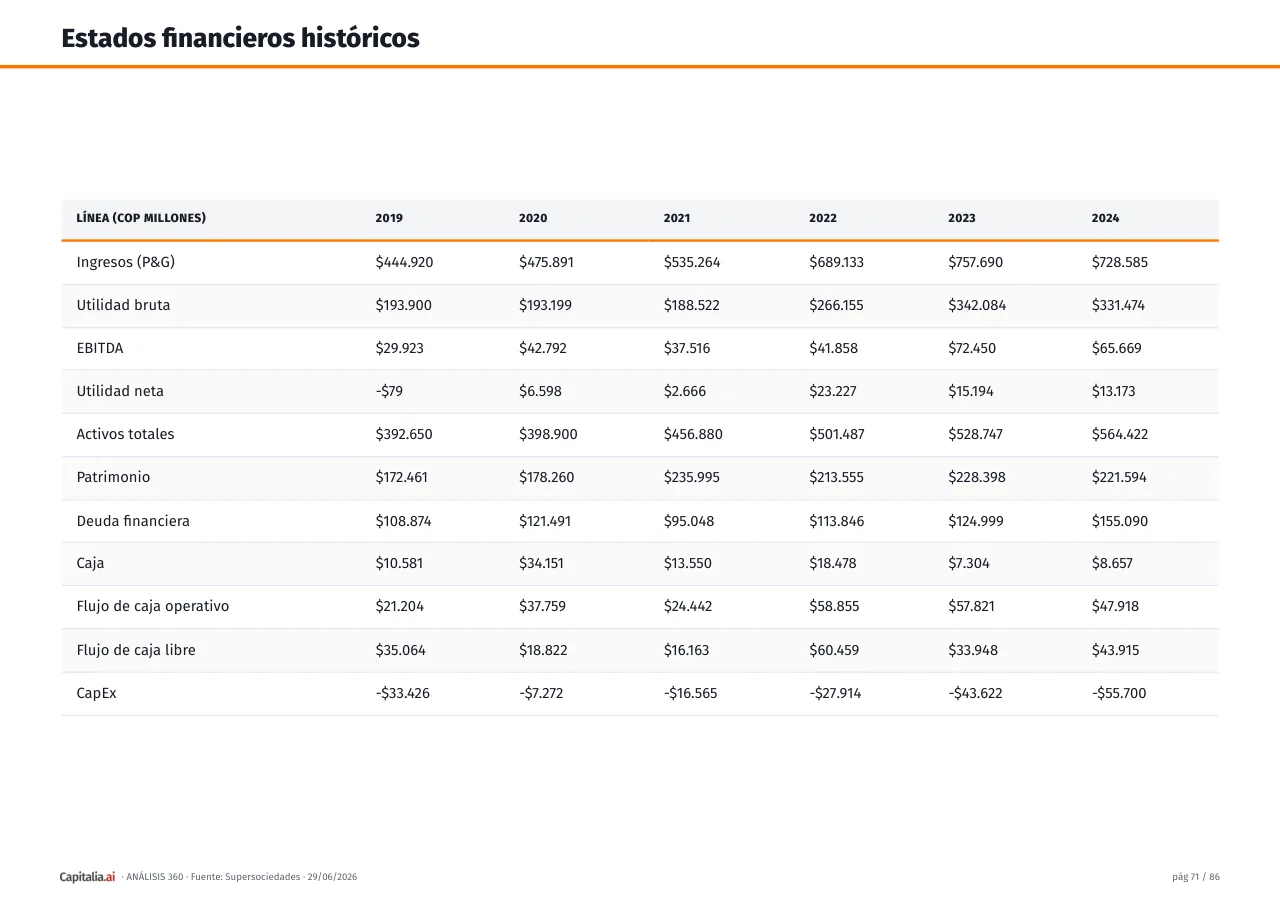Select the Flujo de caja libre label

pos(136,650)
